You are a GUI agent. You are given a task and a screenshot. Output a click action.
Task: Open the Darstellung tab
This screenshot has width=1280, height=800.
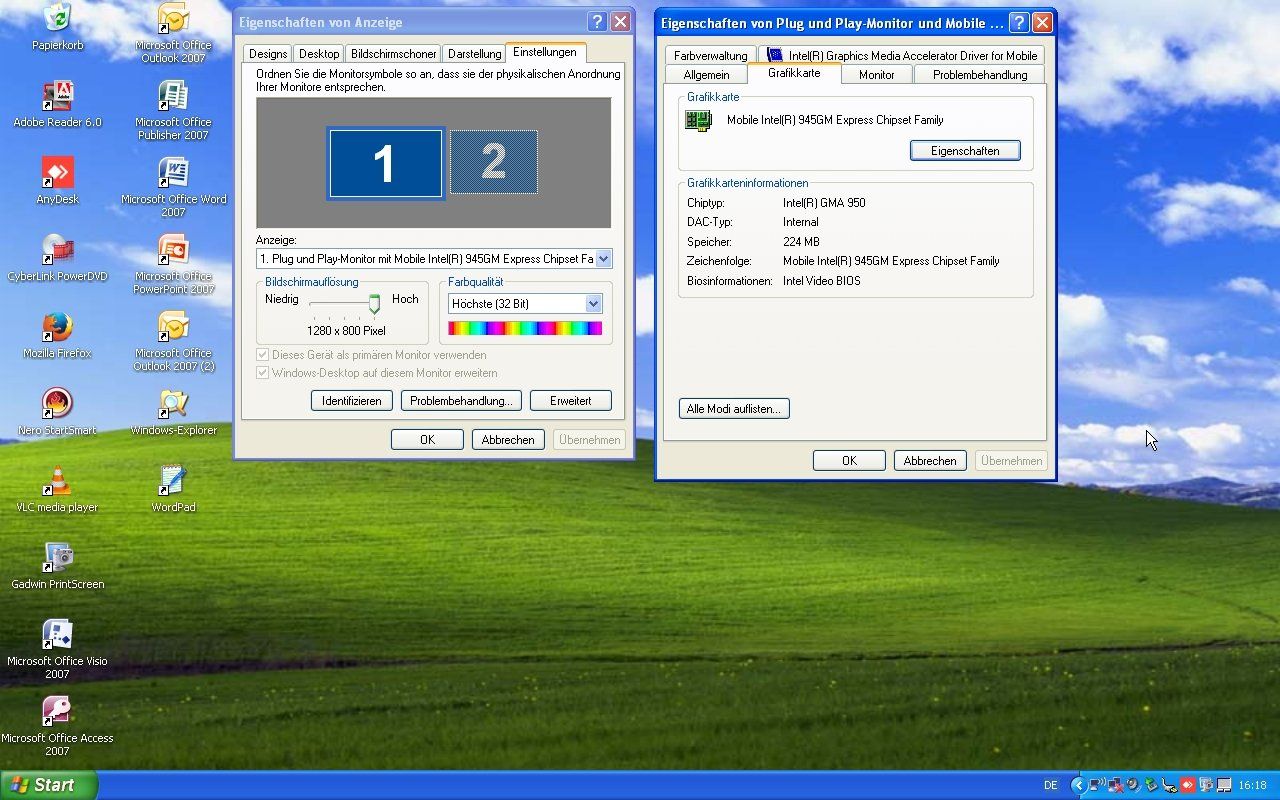(x=474, y=54)
